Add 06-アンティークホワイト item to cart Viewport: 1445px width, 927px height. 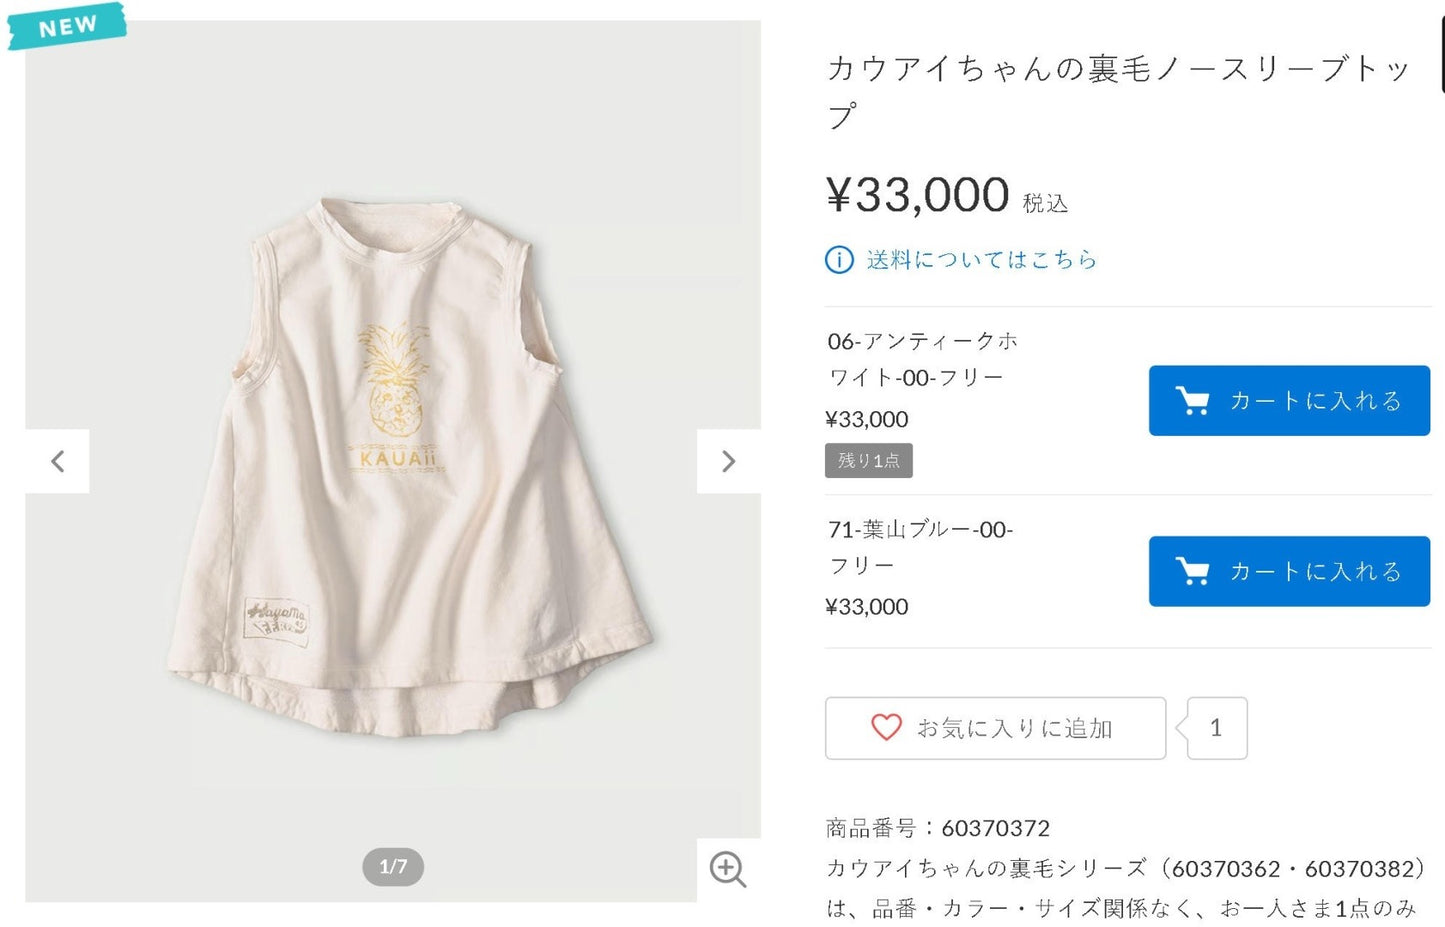[x=1289, y=401]
